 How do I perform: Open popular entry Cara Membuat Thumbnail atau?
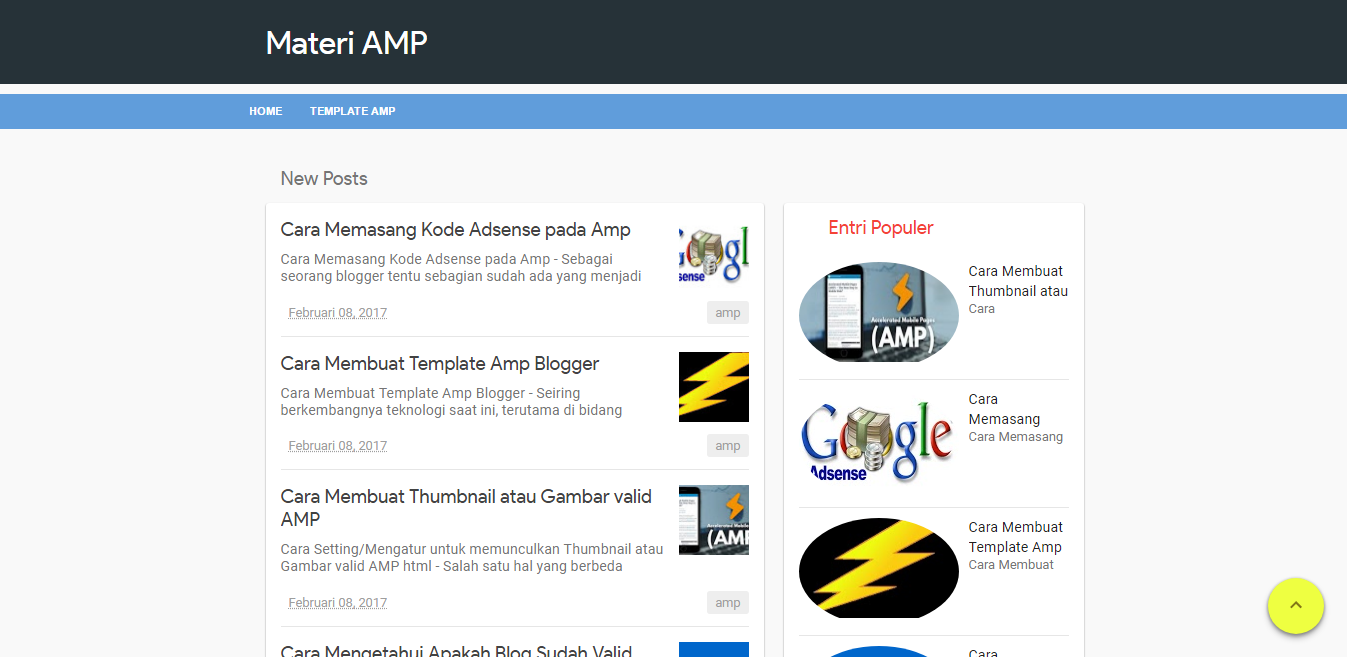[x=1018, y=281]
